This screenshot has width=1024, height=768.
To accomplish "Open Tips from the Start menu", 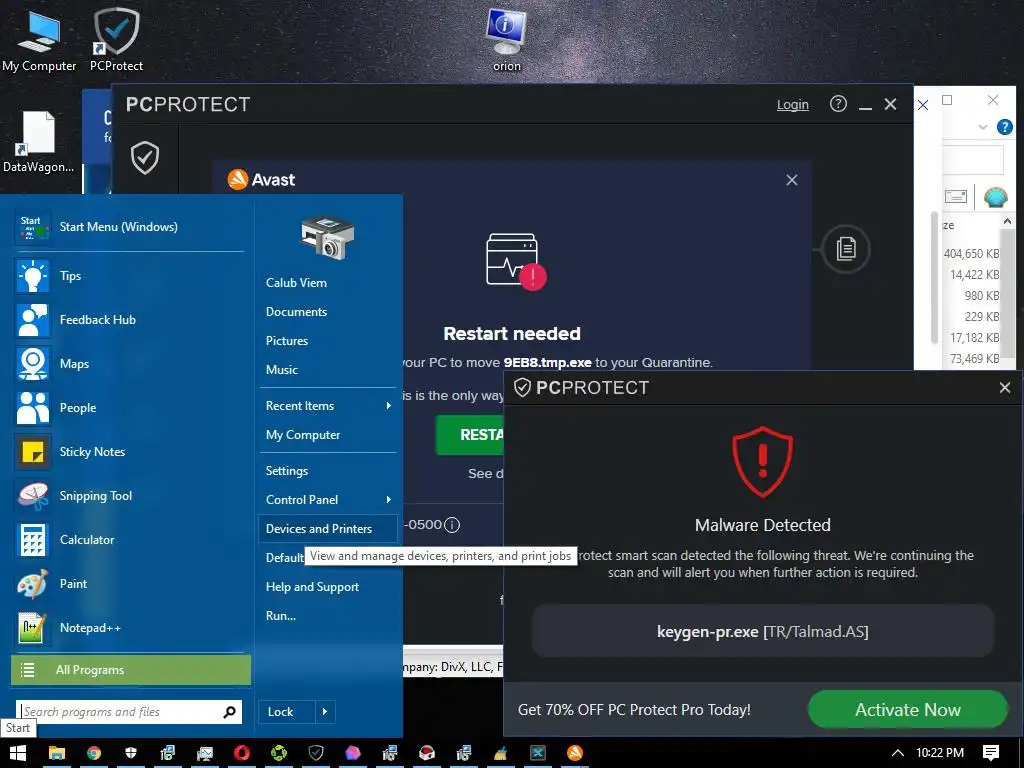I will pyautogui.click(x=129, y=276).
